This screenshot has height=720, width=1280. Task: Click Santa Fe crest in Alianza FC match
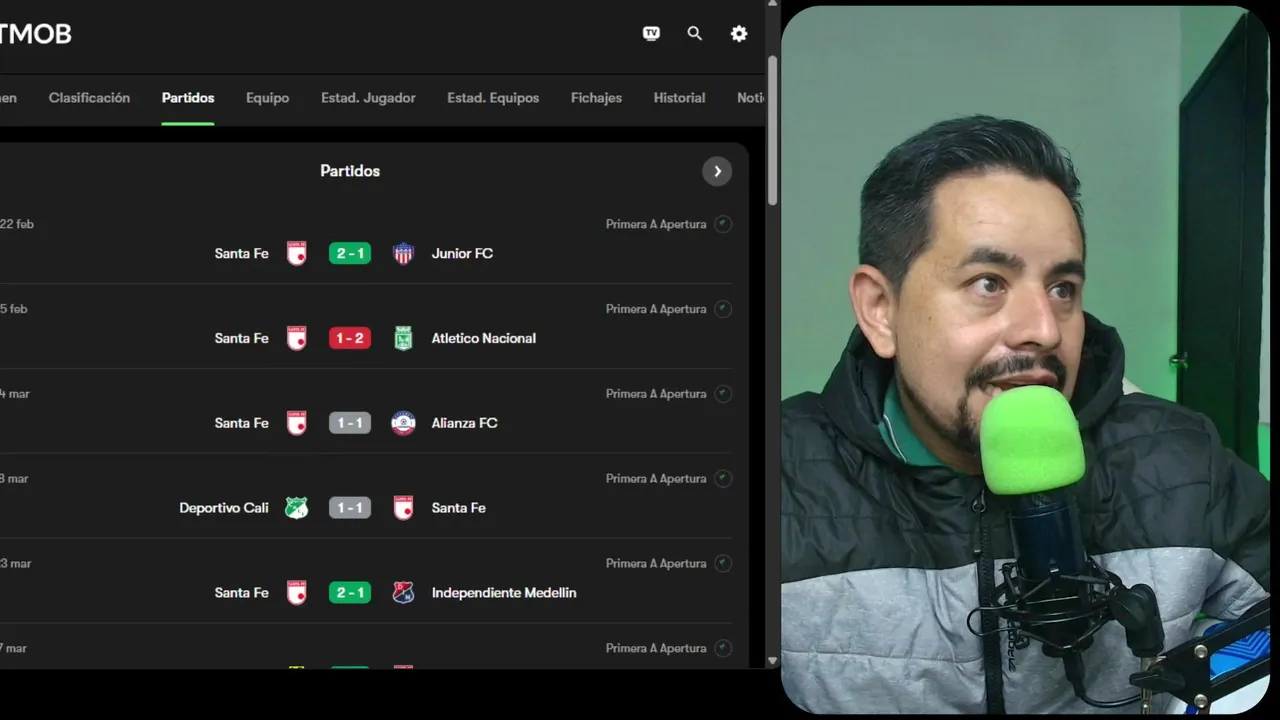[296, 423]
